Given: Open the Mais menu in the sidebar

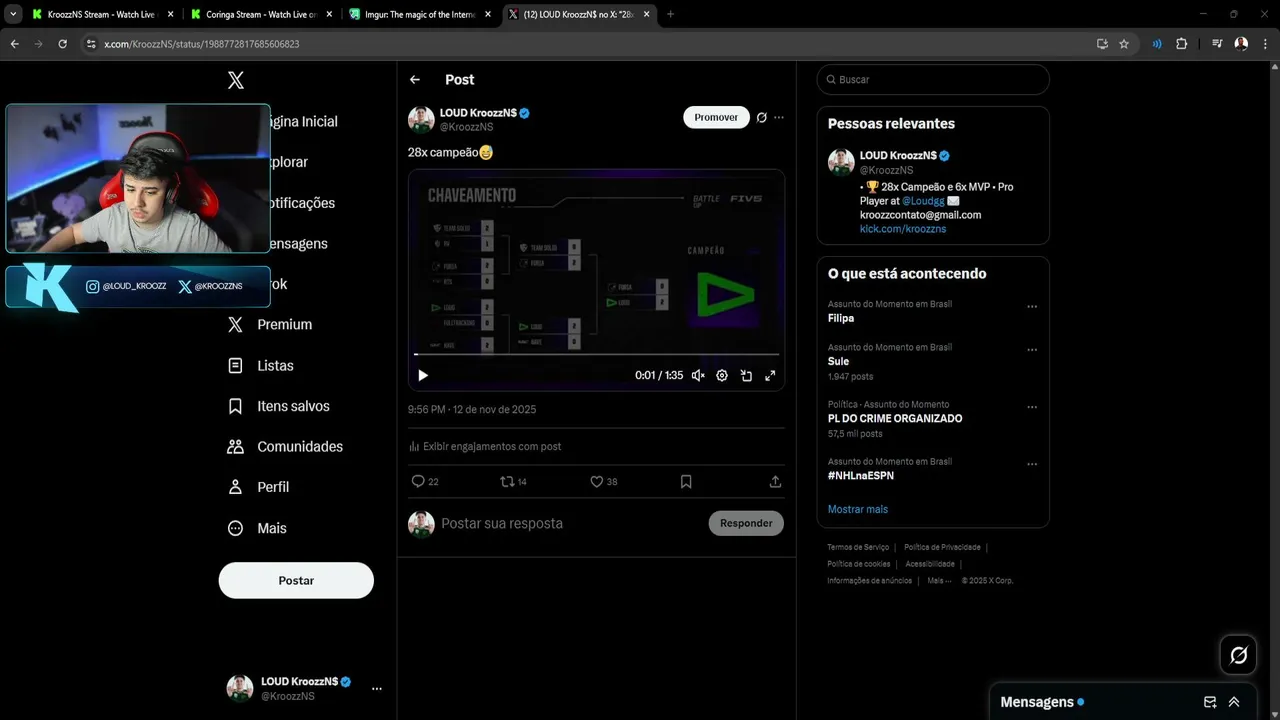Looking at the screenshot, I should 258,528.
